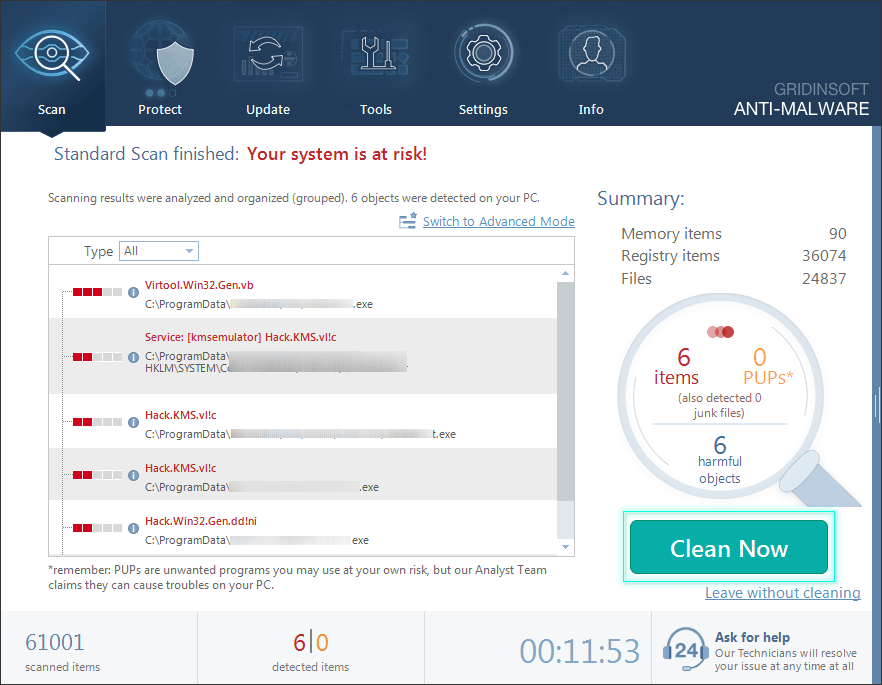
Task: Click the 24-hour Ask for help icon
Action: 684,650
